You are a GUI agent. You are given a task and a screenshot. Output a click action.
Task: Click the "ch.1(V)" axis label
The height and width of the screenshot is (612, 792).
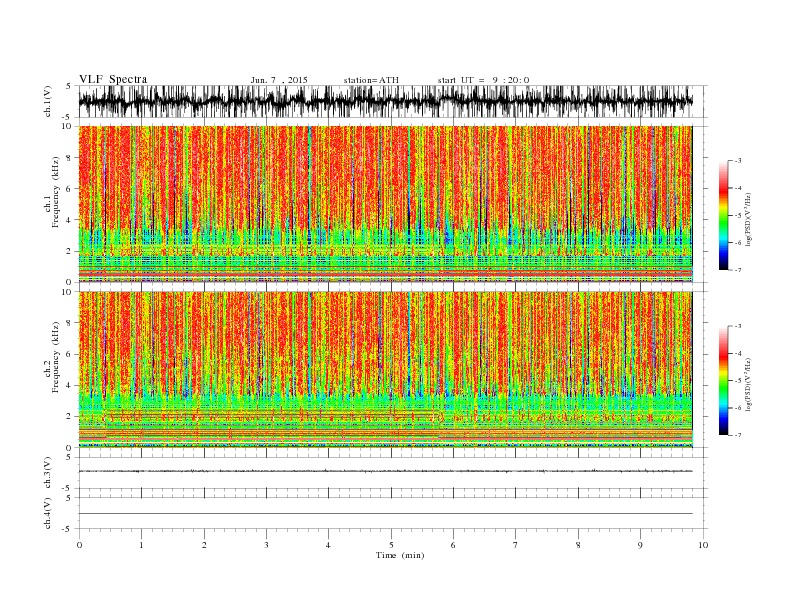[48, 102]
